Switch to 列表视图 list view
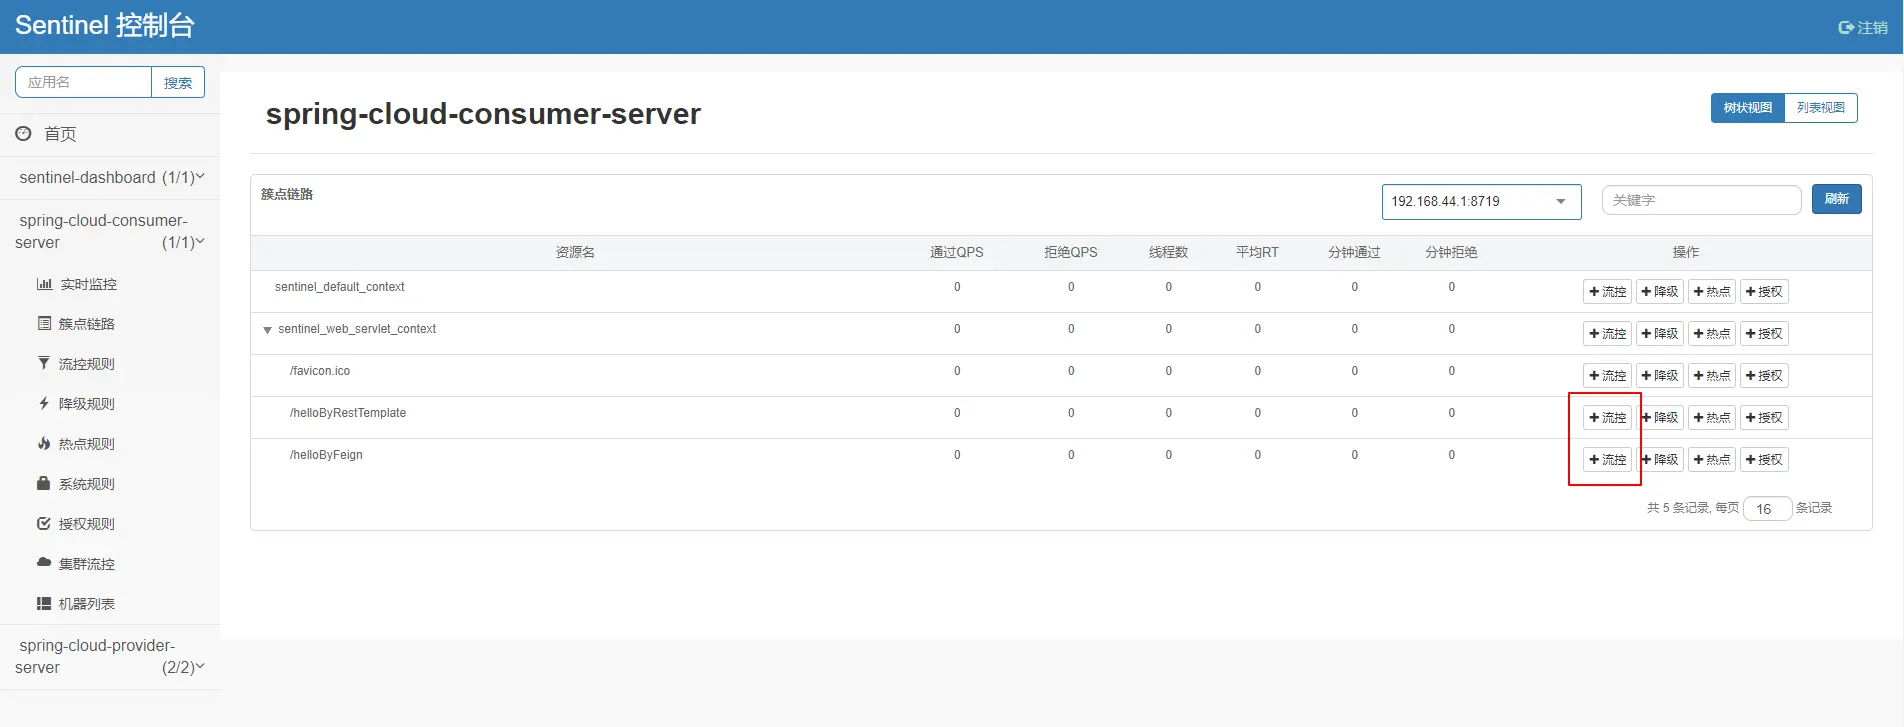Screen dimensions: 1904x727 click(1820, 108)
